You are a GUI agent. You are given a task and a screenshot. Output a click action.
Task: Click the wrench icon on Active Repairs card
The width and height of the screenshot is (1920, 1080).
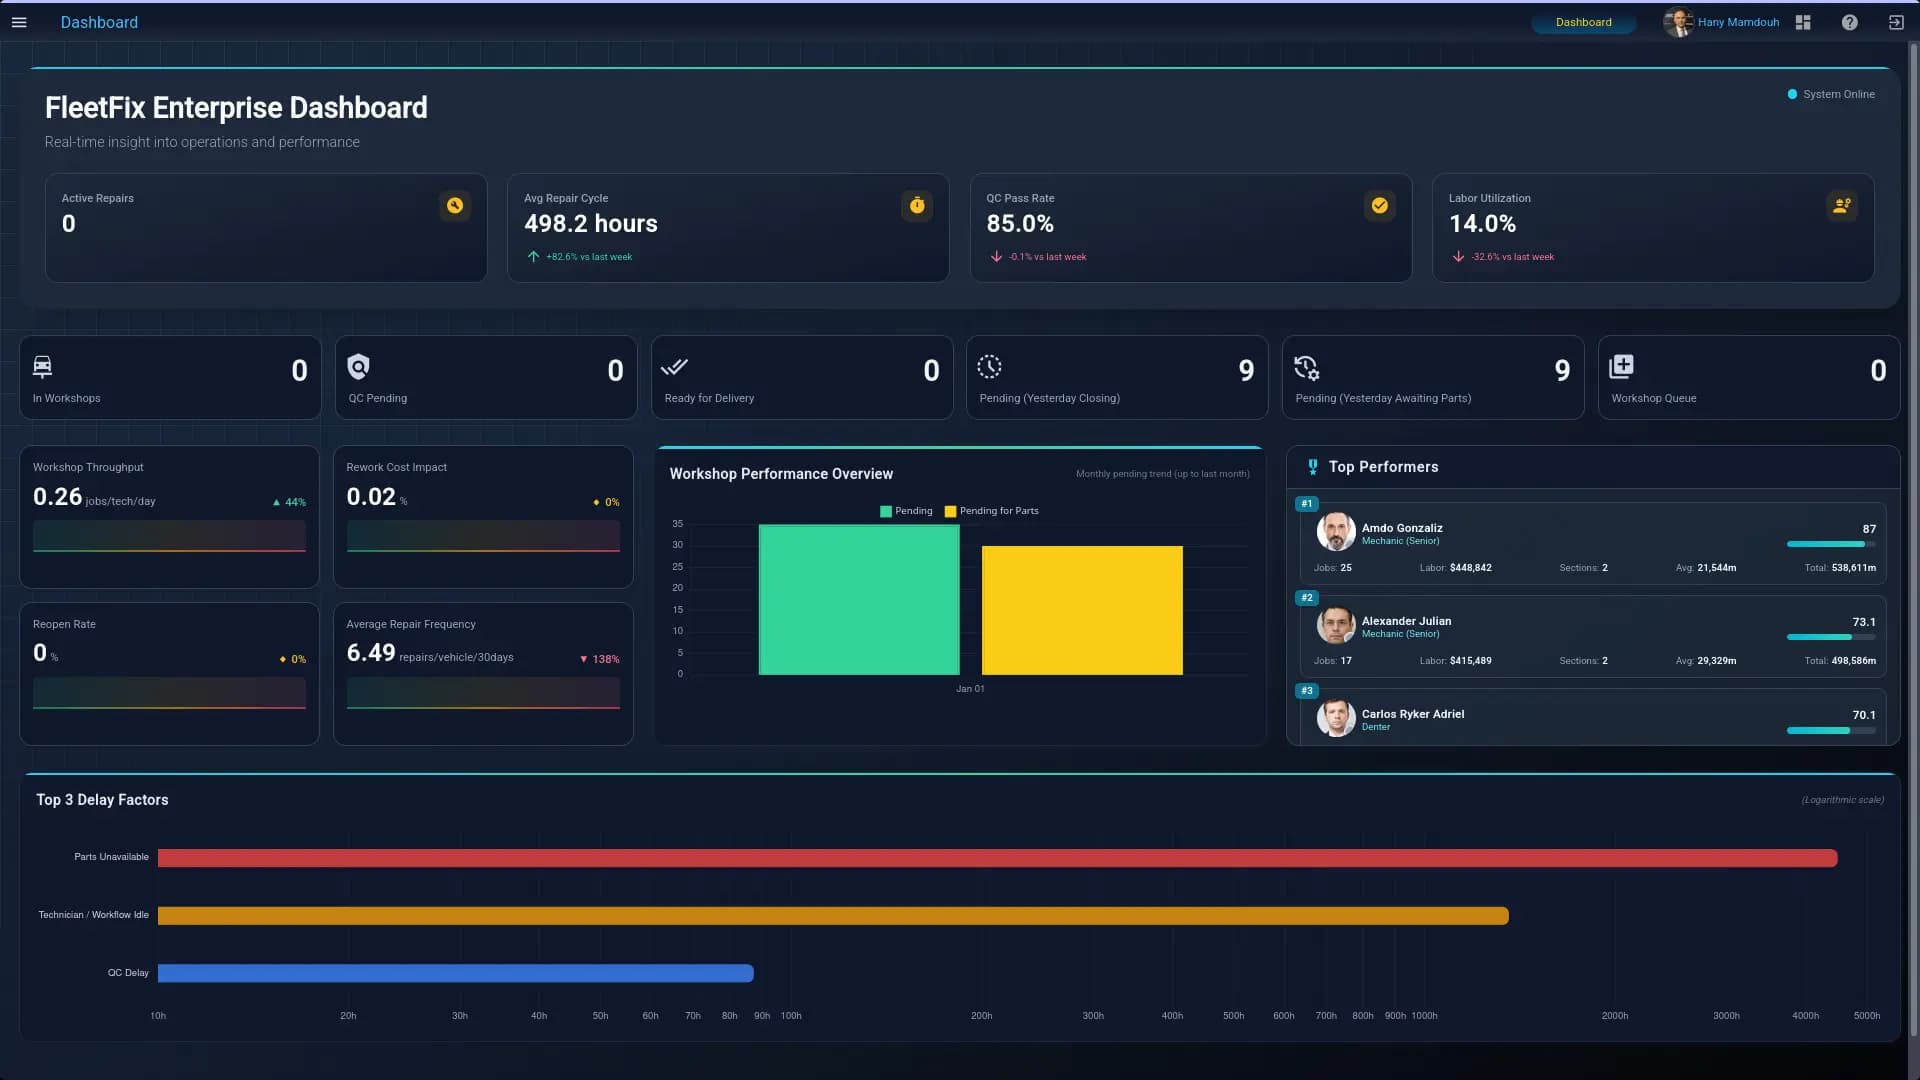click(455, 206)
